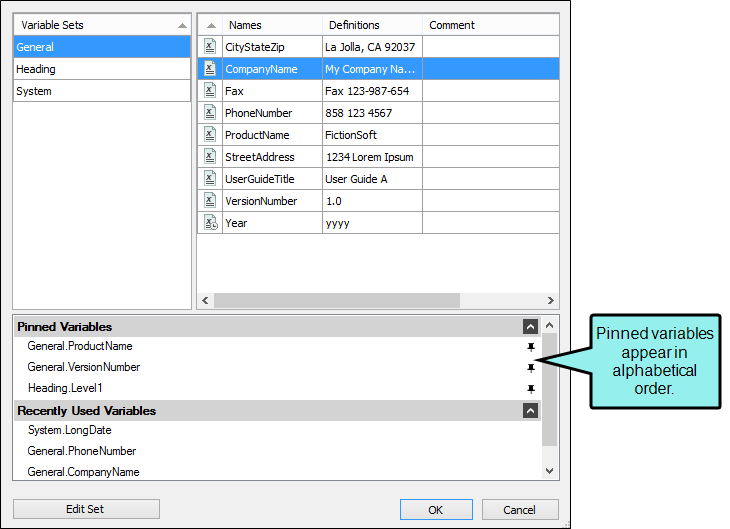Screen dimensions: 730x529
Task: Choose pinned variable Heading.Level1
Action: pos(65,388)
